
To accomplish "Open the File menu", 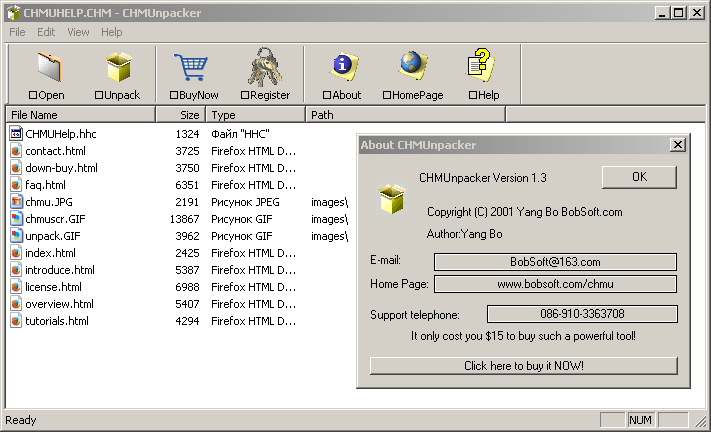I will tap(17, 32).
